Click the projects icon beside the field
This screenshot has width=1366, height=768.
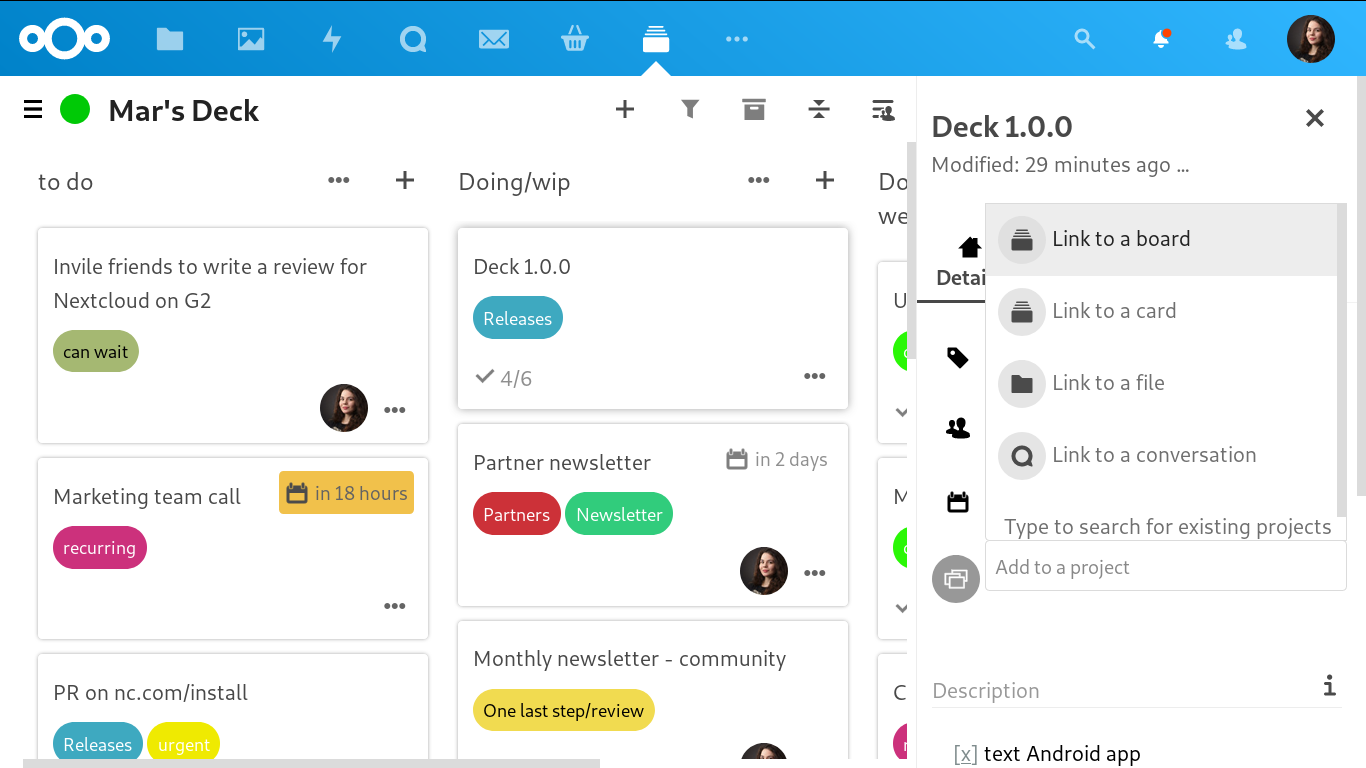coord(956,579)
